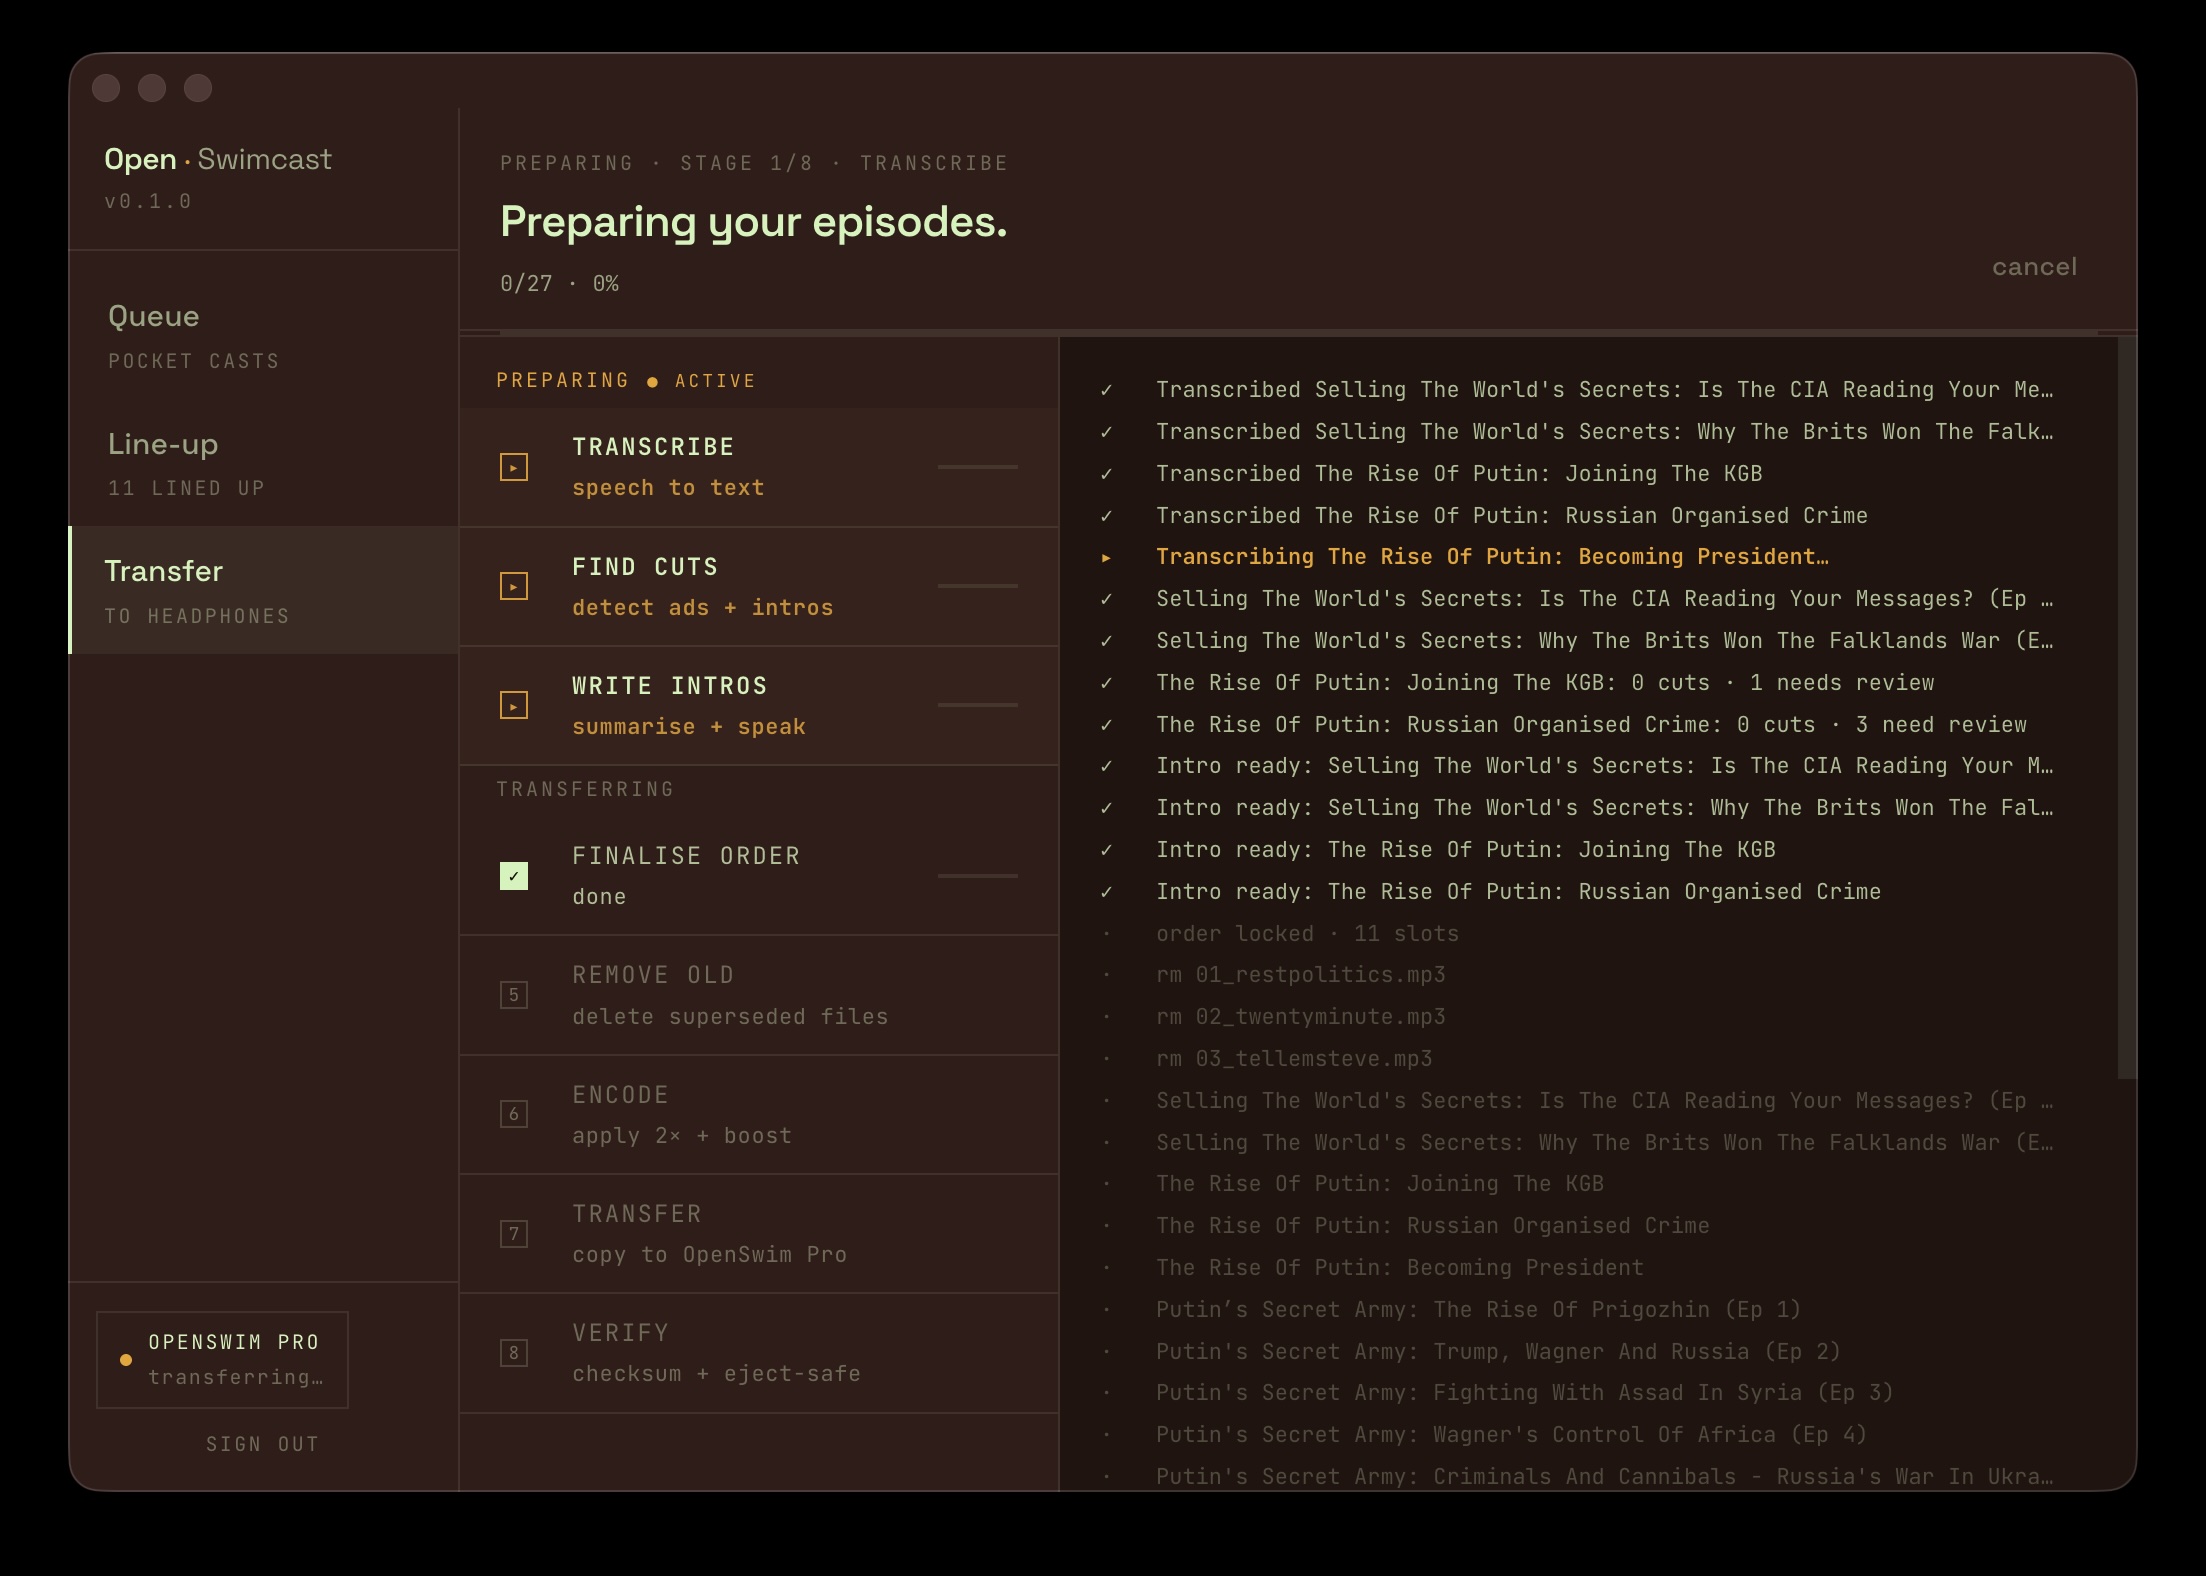Switch to the Line-up section

[x=264, y=464]
